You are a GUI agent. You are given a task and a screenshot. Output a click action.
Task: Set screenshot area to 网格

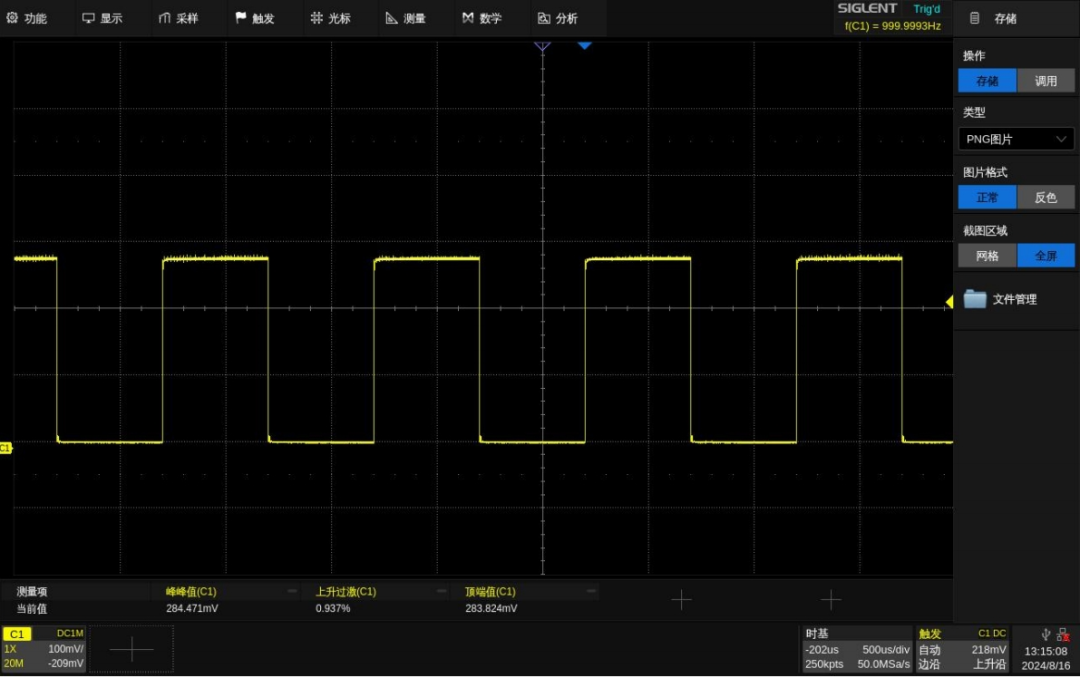(987, 256)
